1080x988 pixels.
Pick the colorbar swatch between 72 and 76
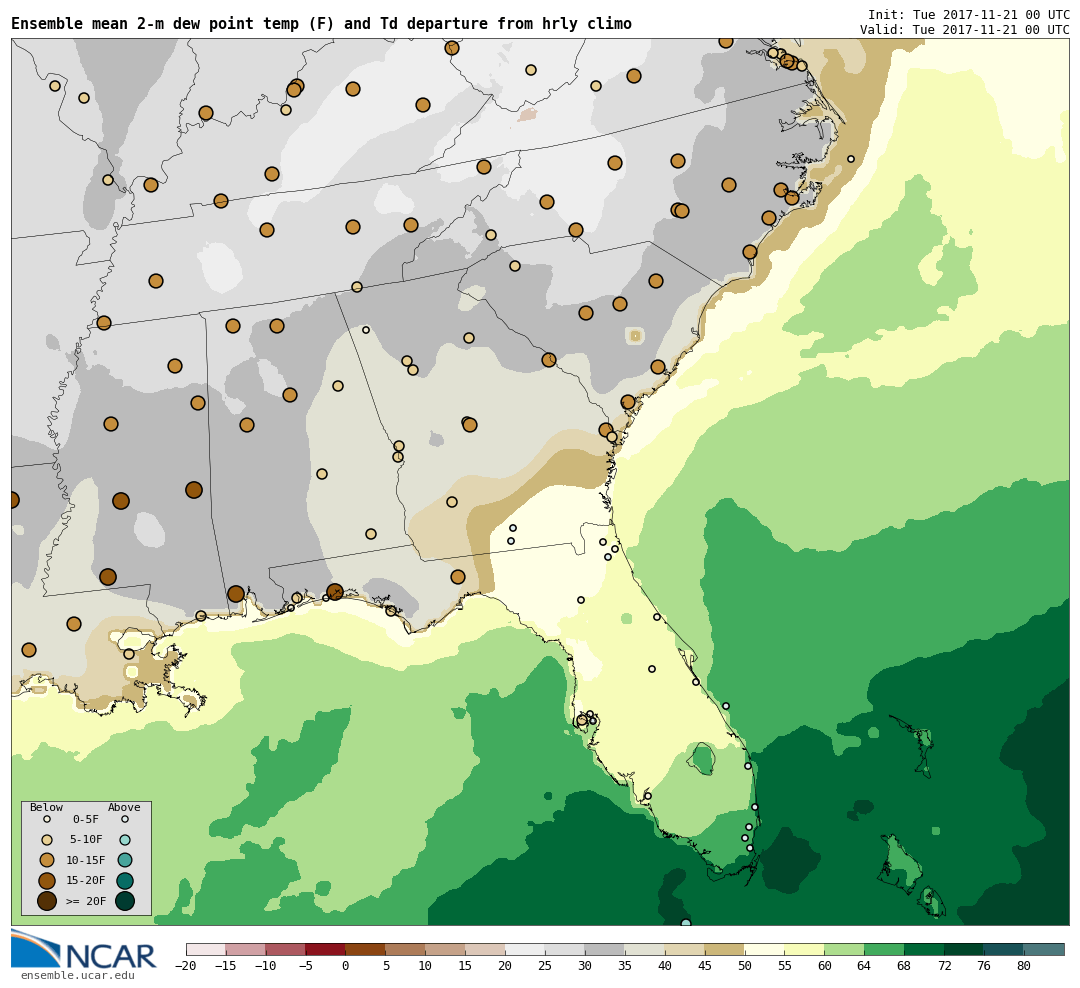964,949
